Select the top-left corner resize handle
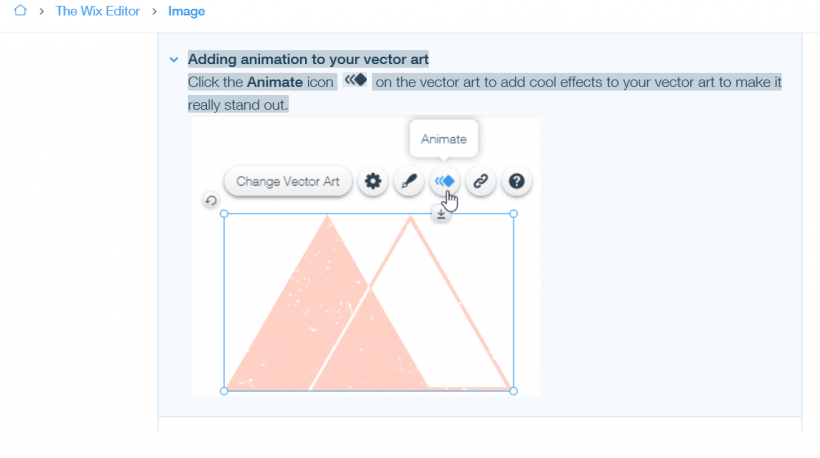This screenshot has width=820, height=458. tap(224, 214)
